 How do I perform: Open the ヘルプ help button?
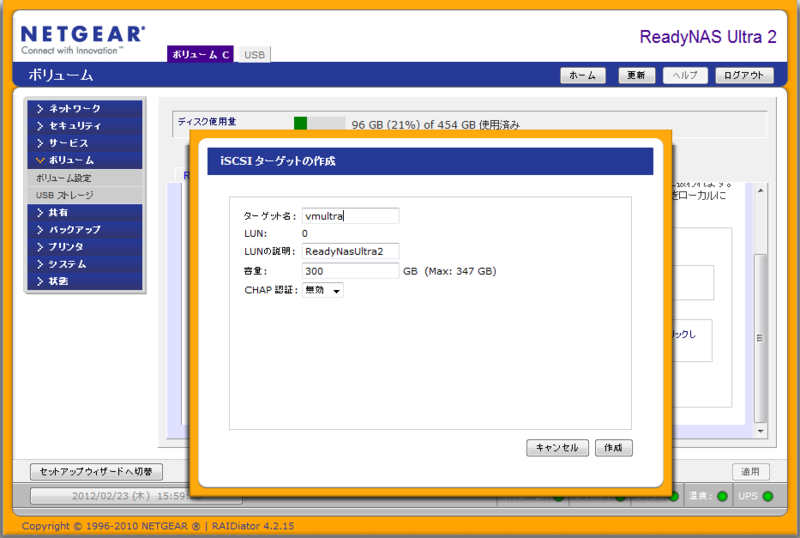pyautogui.click(x=685, y=76)
